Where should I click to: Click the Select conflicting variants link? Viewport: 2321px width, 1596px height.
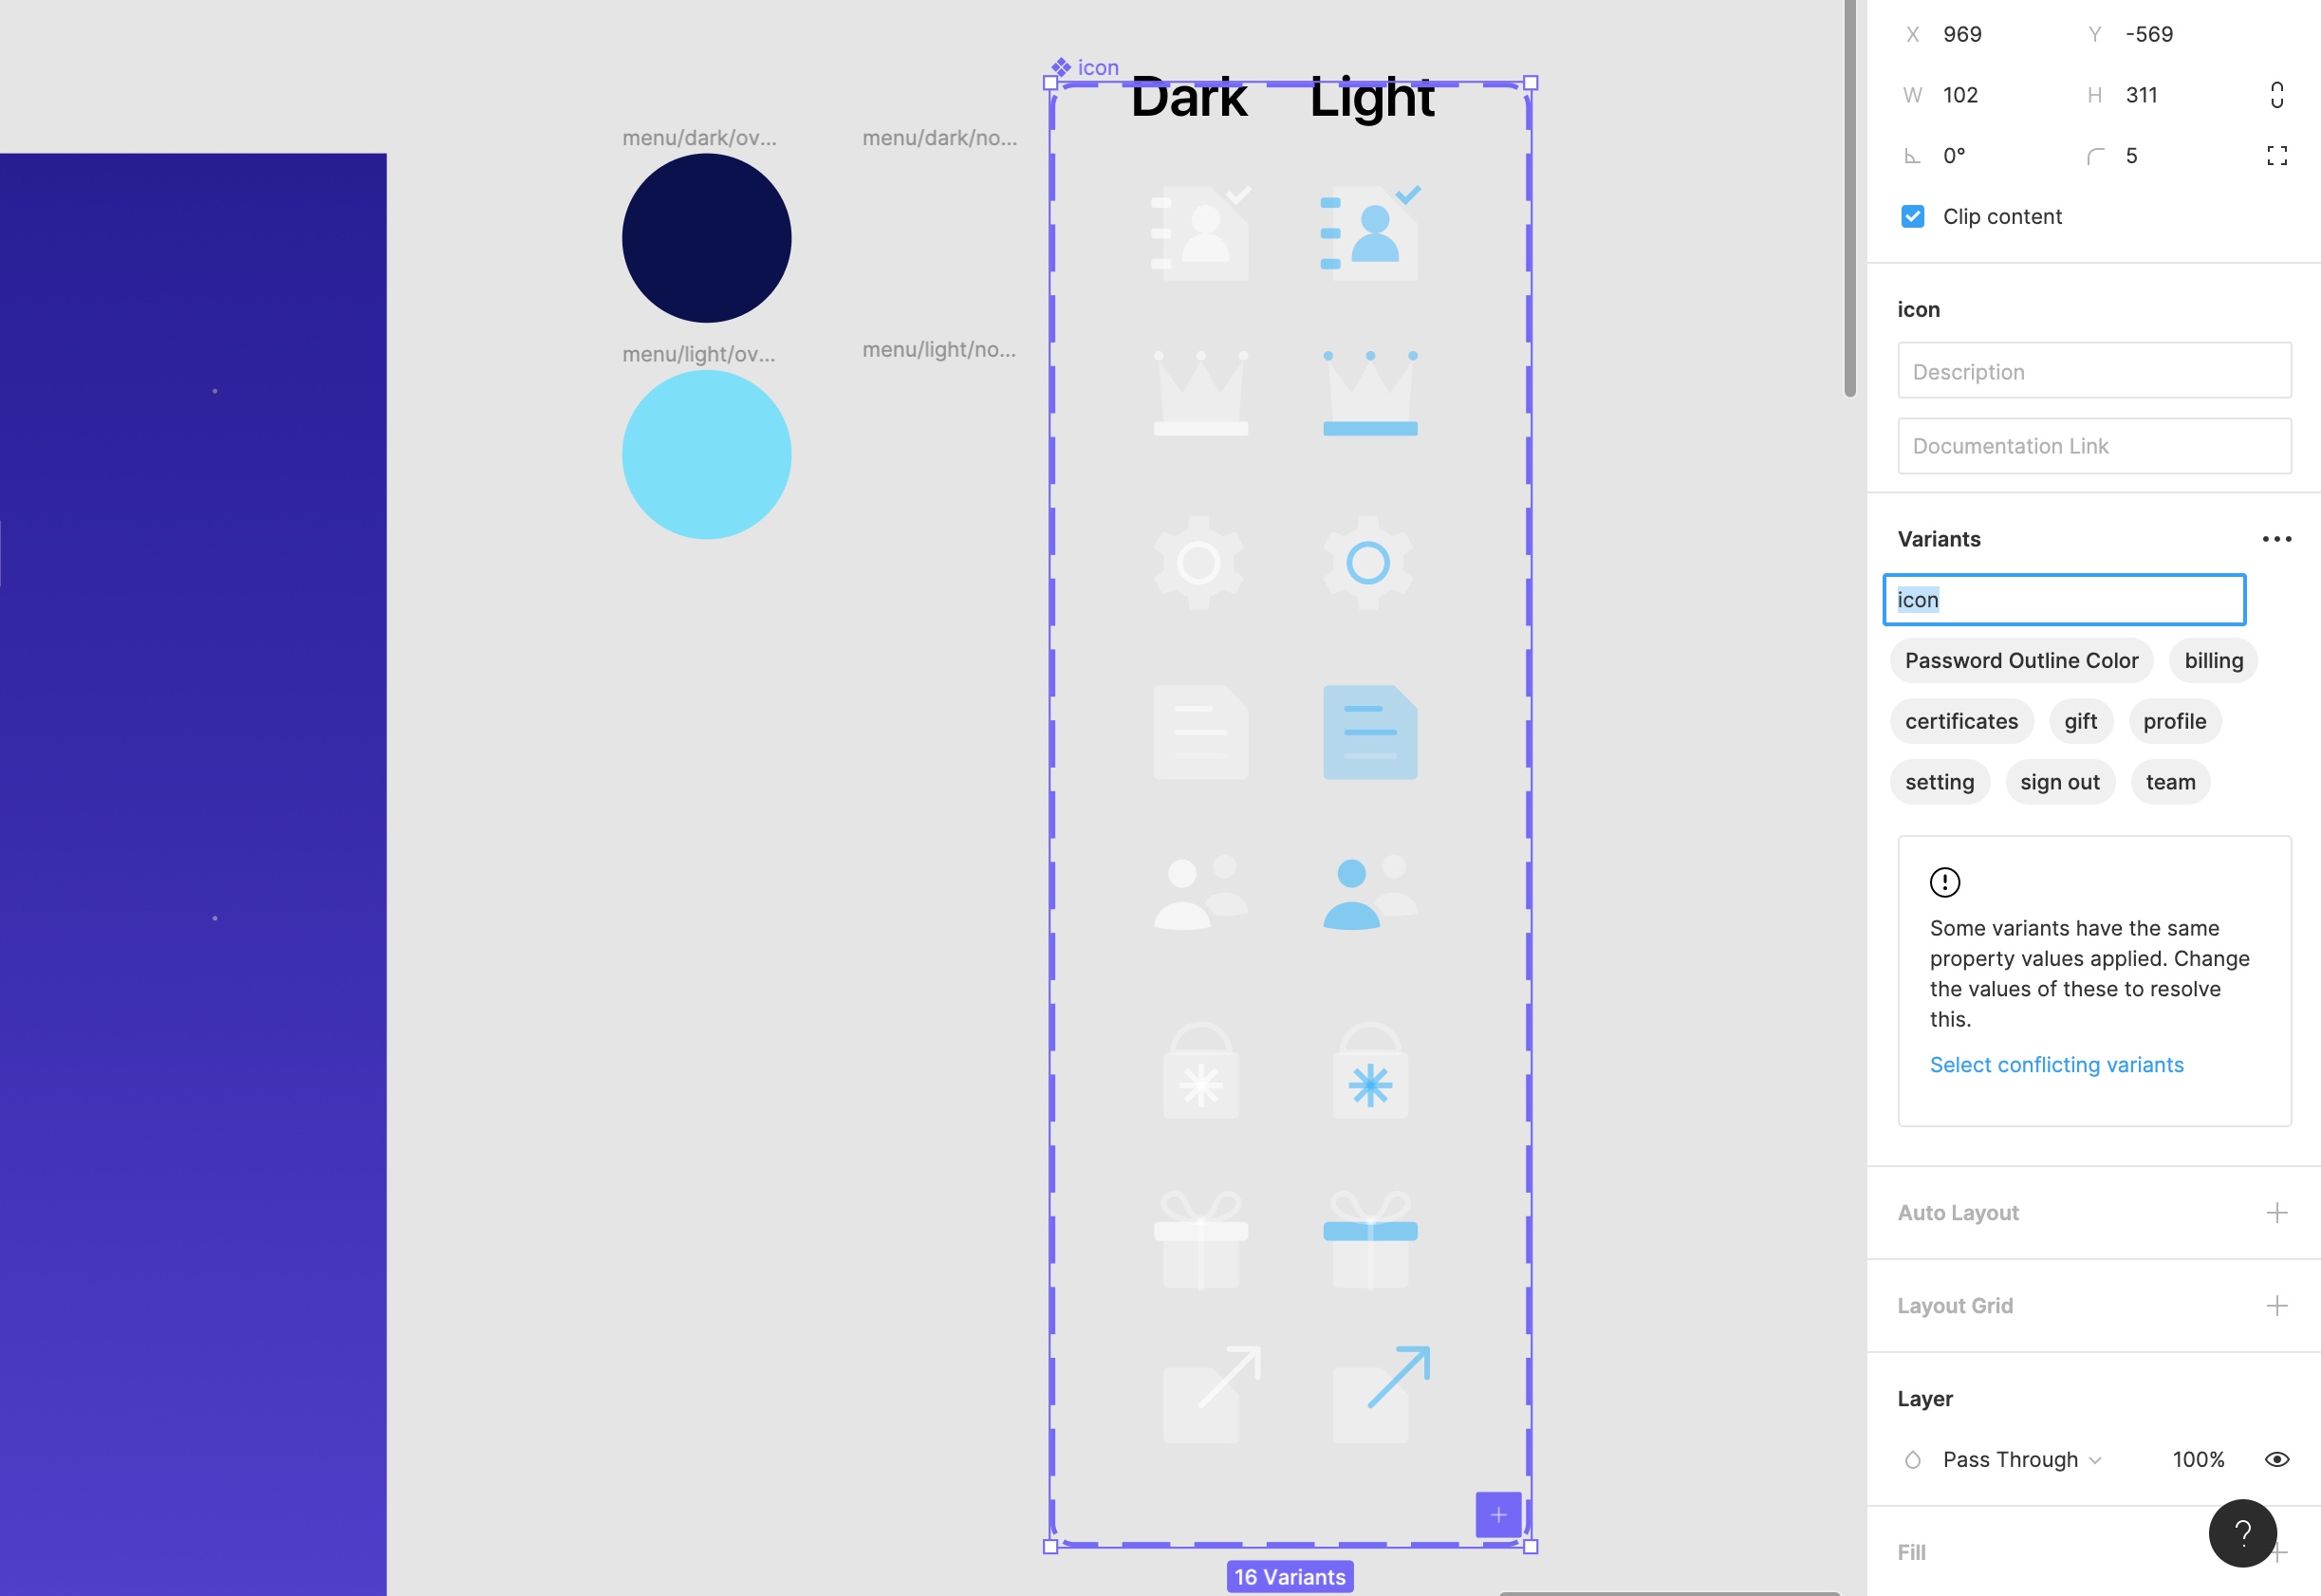(2056, 1064)
